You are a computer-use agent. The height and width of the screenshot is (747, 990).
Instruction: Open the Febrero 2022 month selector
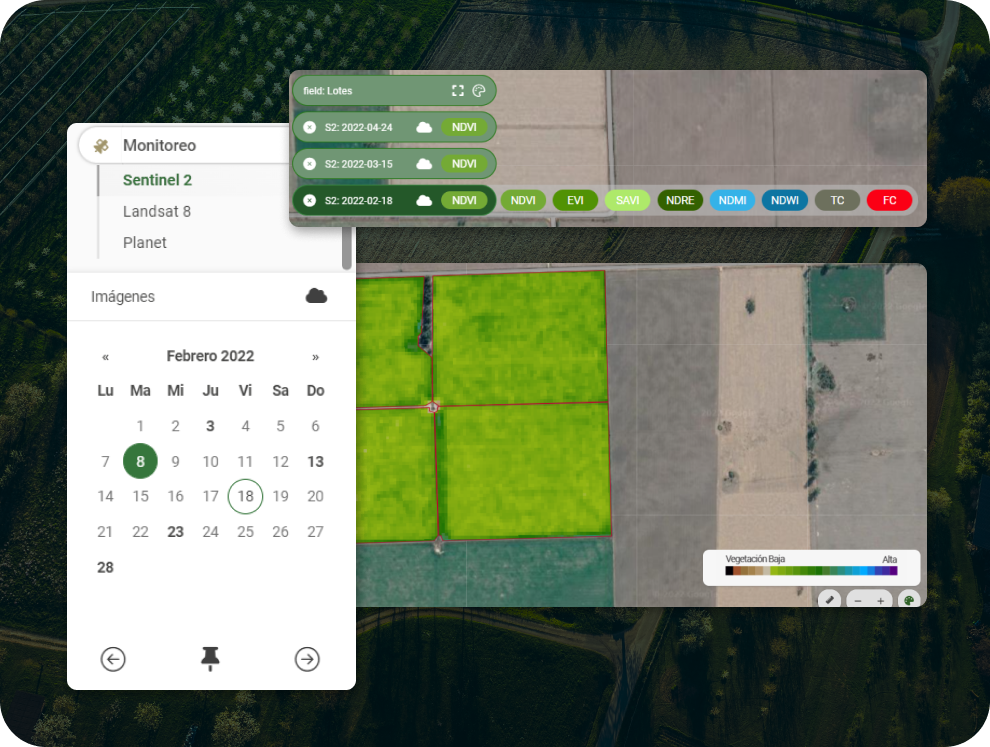pos(210,356)
